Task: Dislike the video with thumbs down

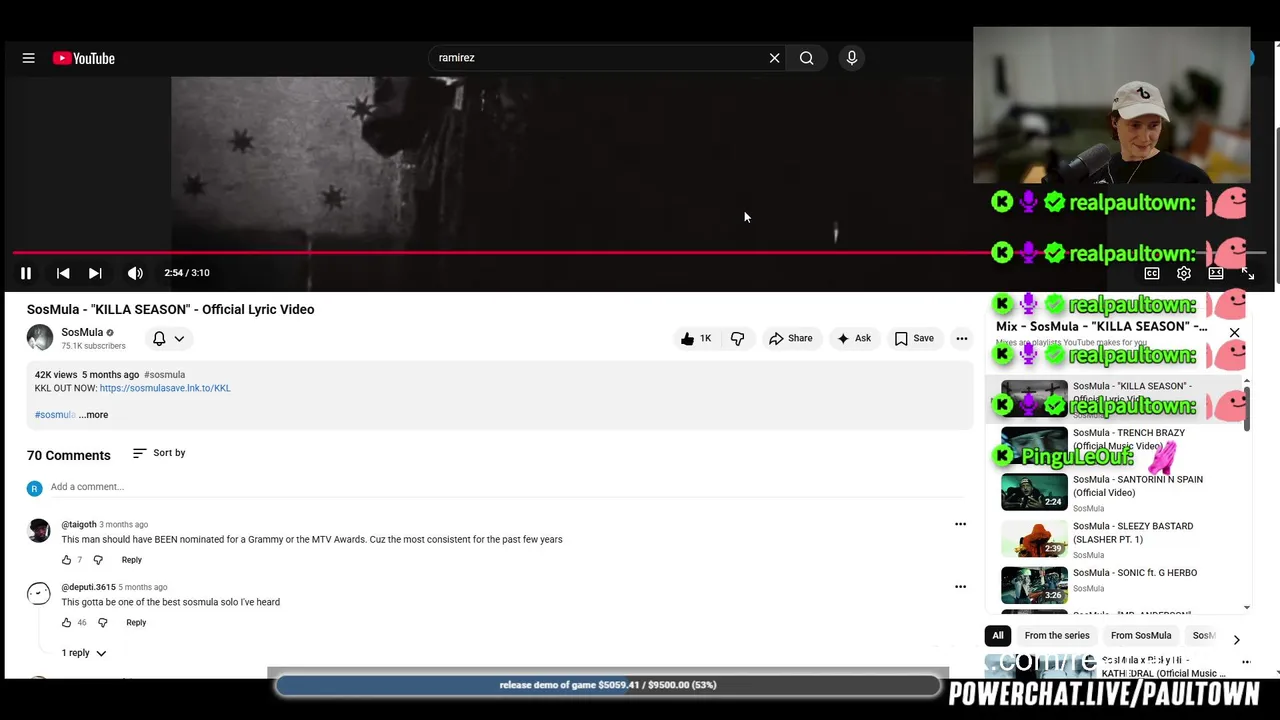Action: [x=738, y=339]
